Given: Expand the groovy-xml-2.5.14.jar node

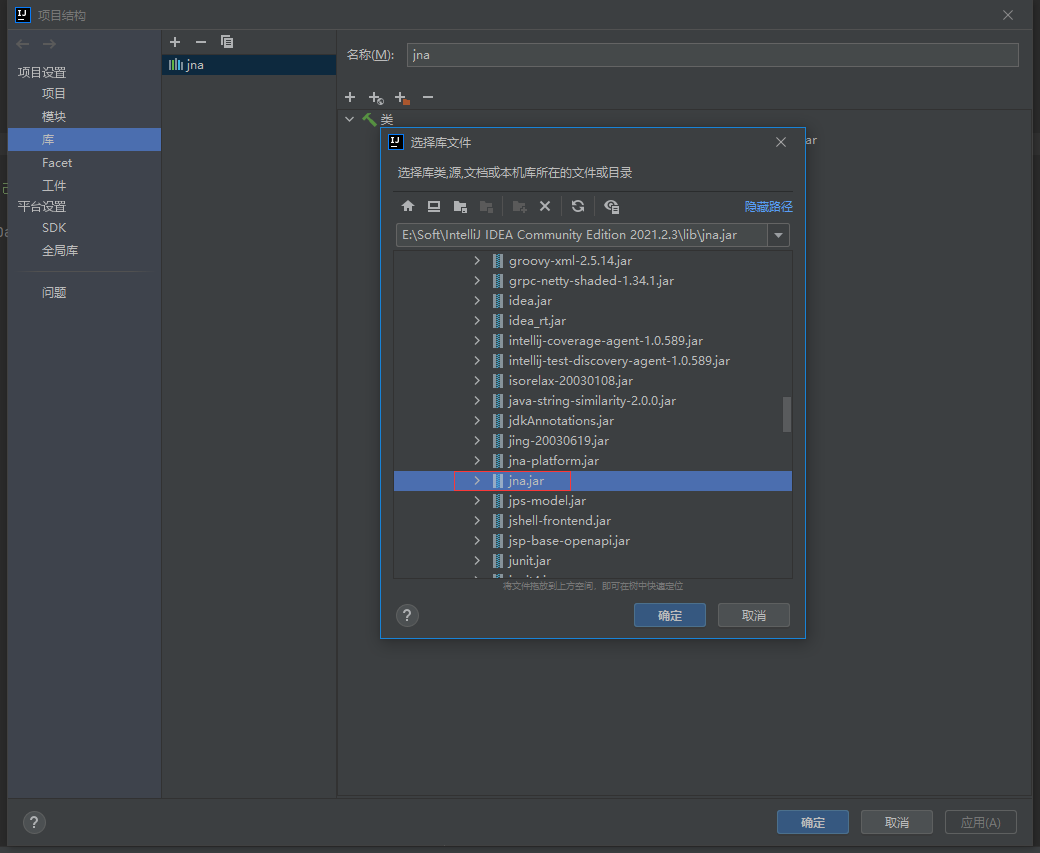Looking at the screenshot, I should [477, 261].
